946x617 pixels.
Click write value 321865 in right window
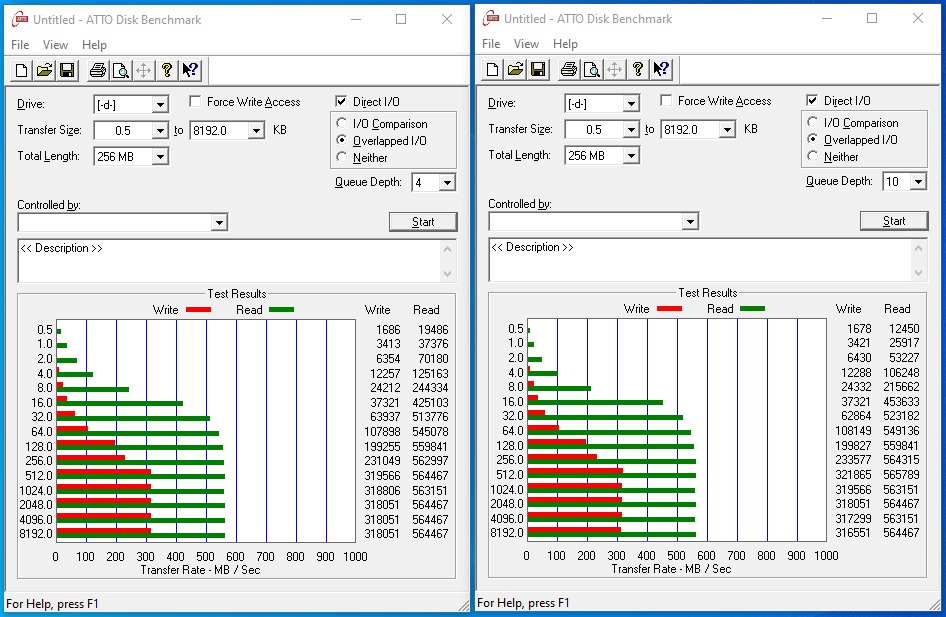pyautogui.click(x=853, y=474)
